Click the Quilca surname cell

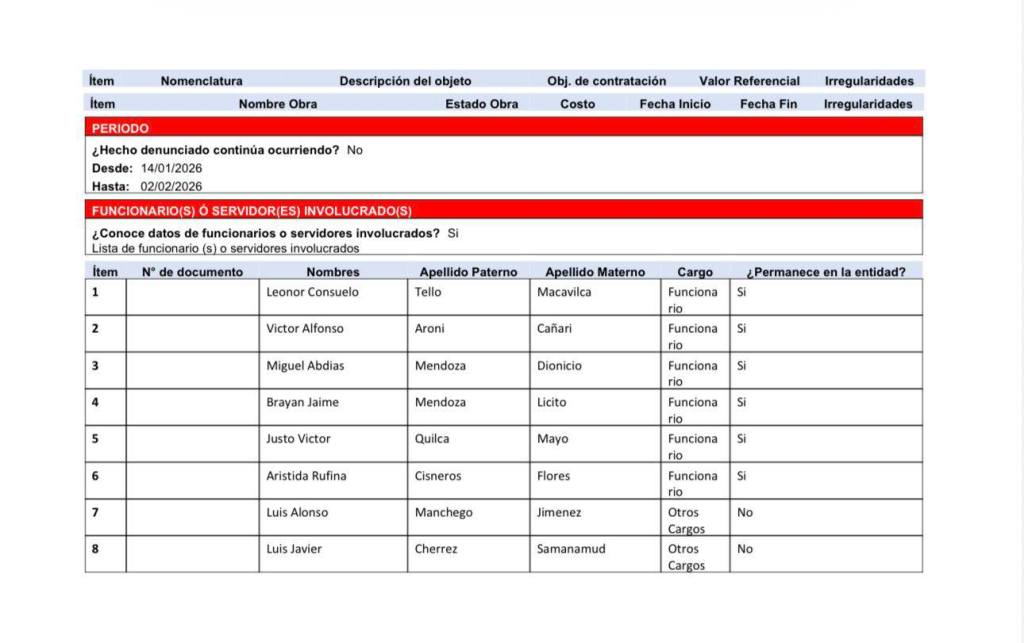click(432, 439)
